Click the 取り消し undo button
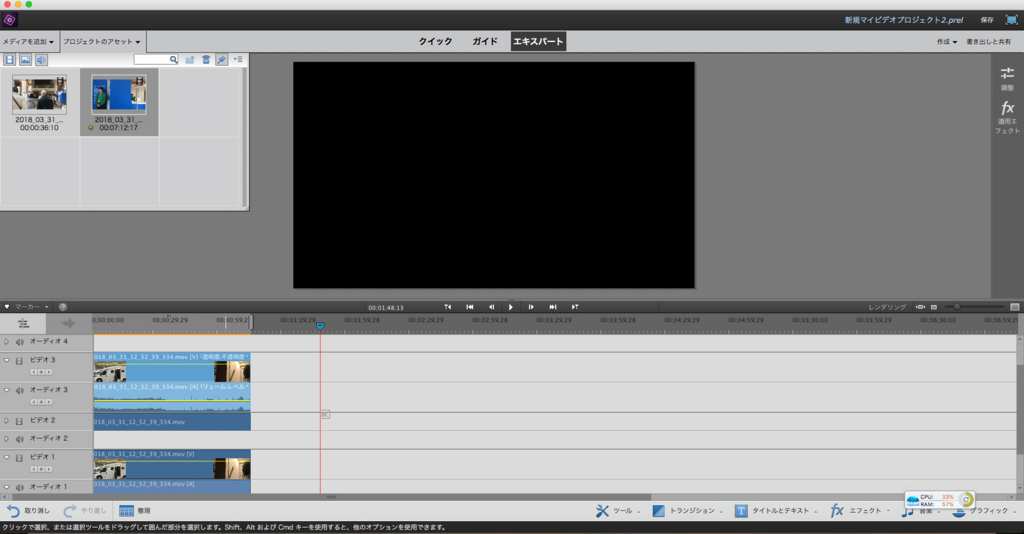This screenshot has height=534, width=1024. (28, 510)
